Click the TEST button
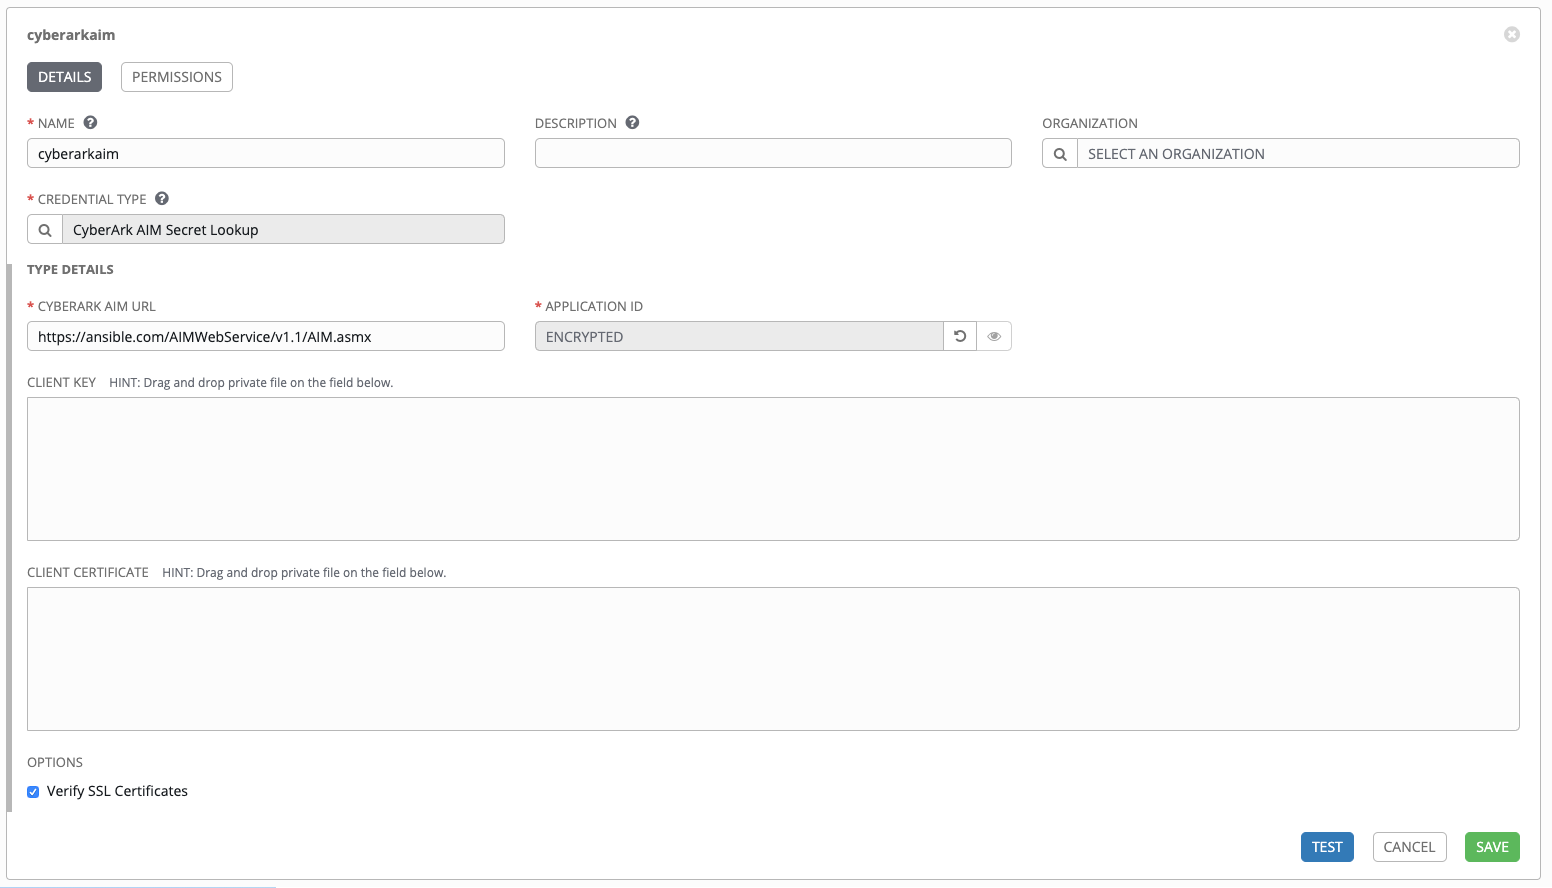Screen dimensions: 1552x888 point(1327,847)
